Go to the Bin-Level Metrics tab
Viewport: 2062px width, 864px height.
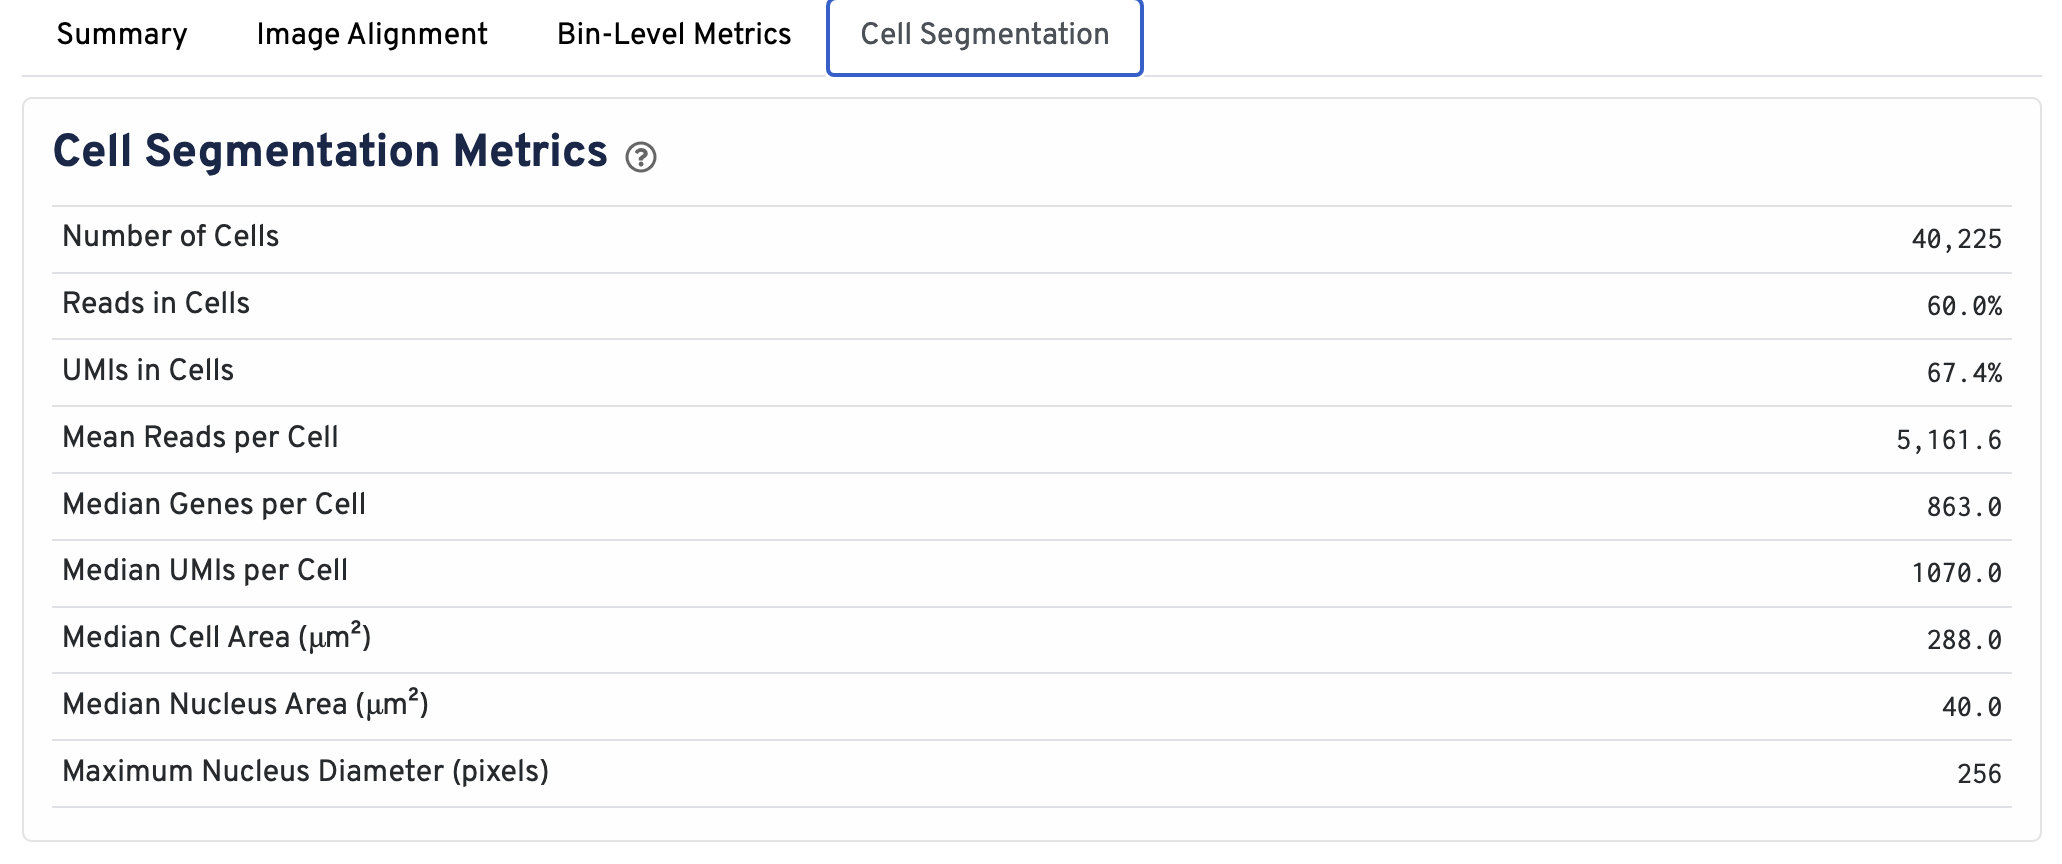coord(674,35)
